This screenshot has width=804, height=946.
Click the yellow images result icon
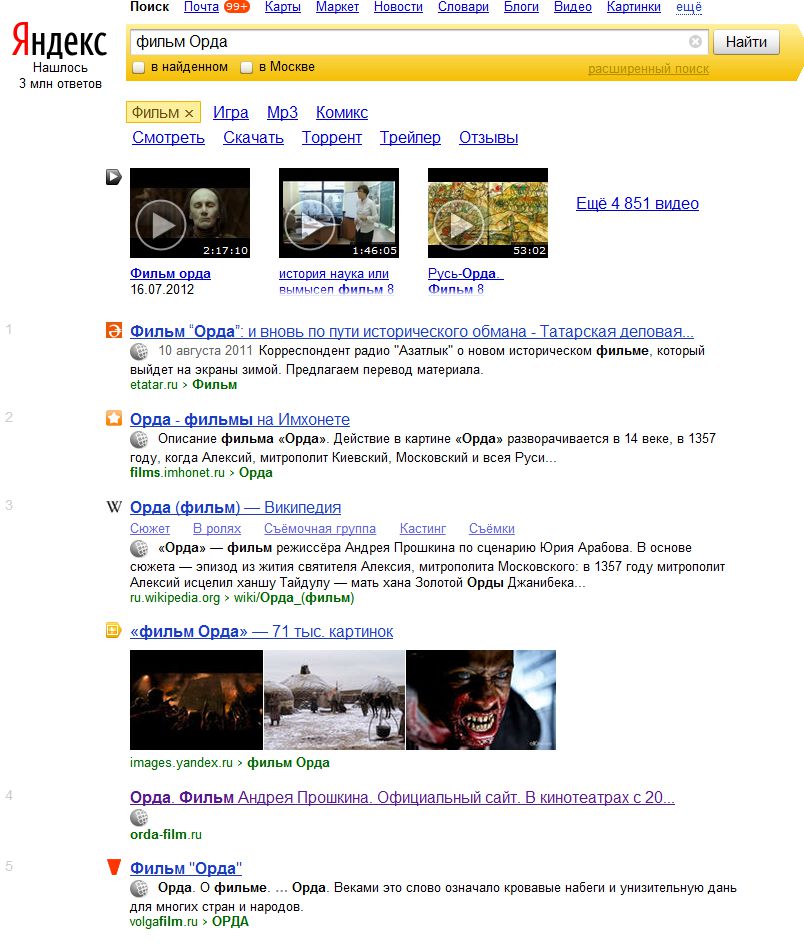pyautogui.click(x=114, y=631)
